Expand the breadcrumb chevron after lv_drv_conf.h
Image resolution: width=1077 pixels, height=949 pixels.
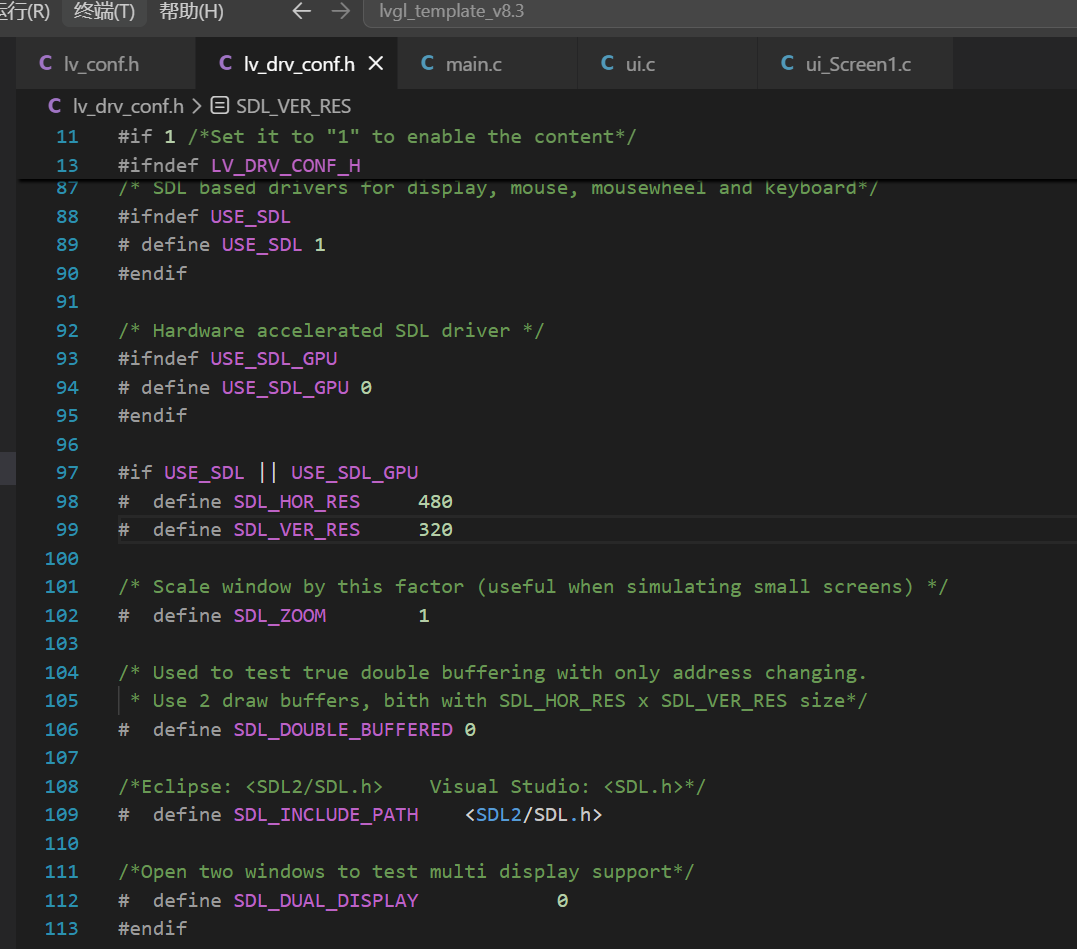pyautogui.click(x=196, y=106)
